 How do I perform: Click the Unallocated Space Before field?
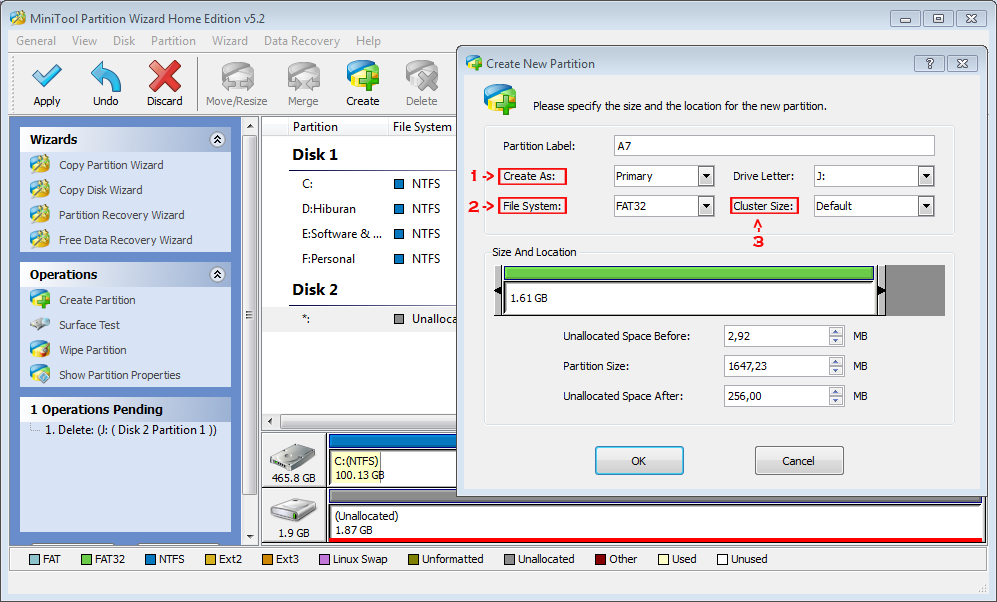click(x=776, y=336)
